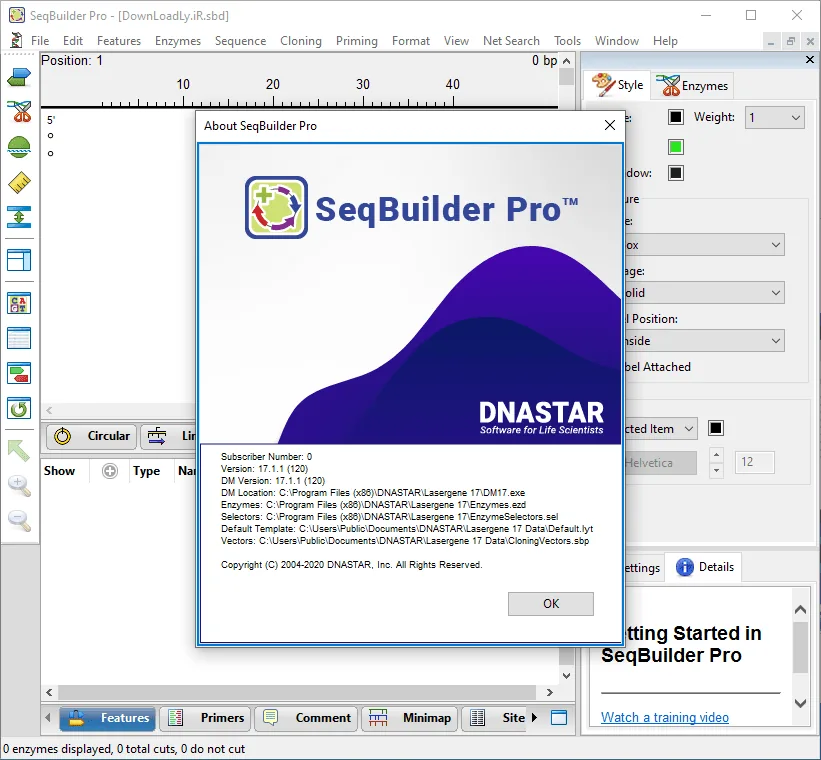Click the green gel simulation icon
The height and width of the screenshot is (760, 821).
coord(19,147)
